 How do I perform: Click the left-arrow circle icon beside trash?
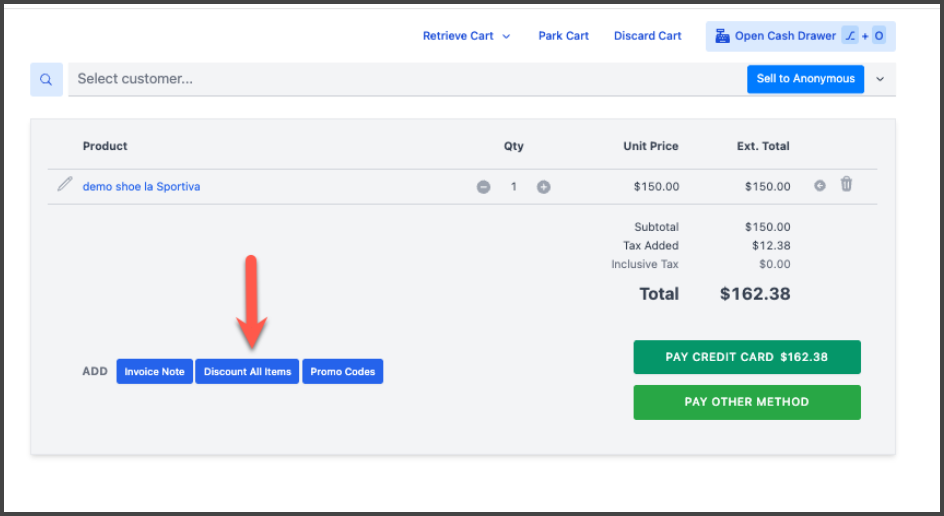820,186
